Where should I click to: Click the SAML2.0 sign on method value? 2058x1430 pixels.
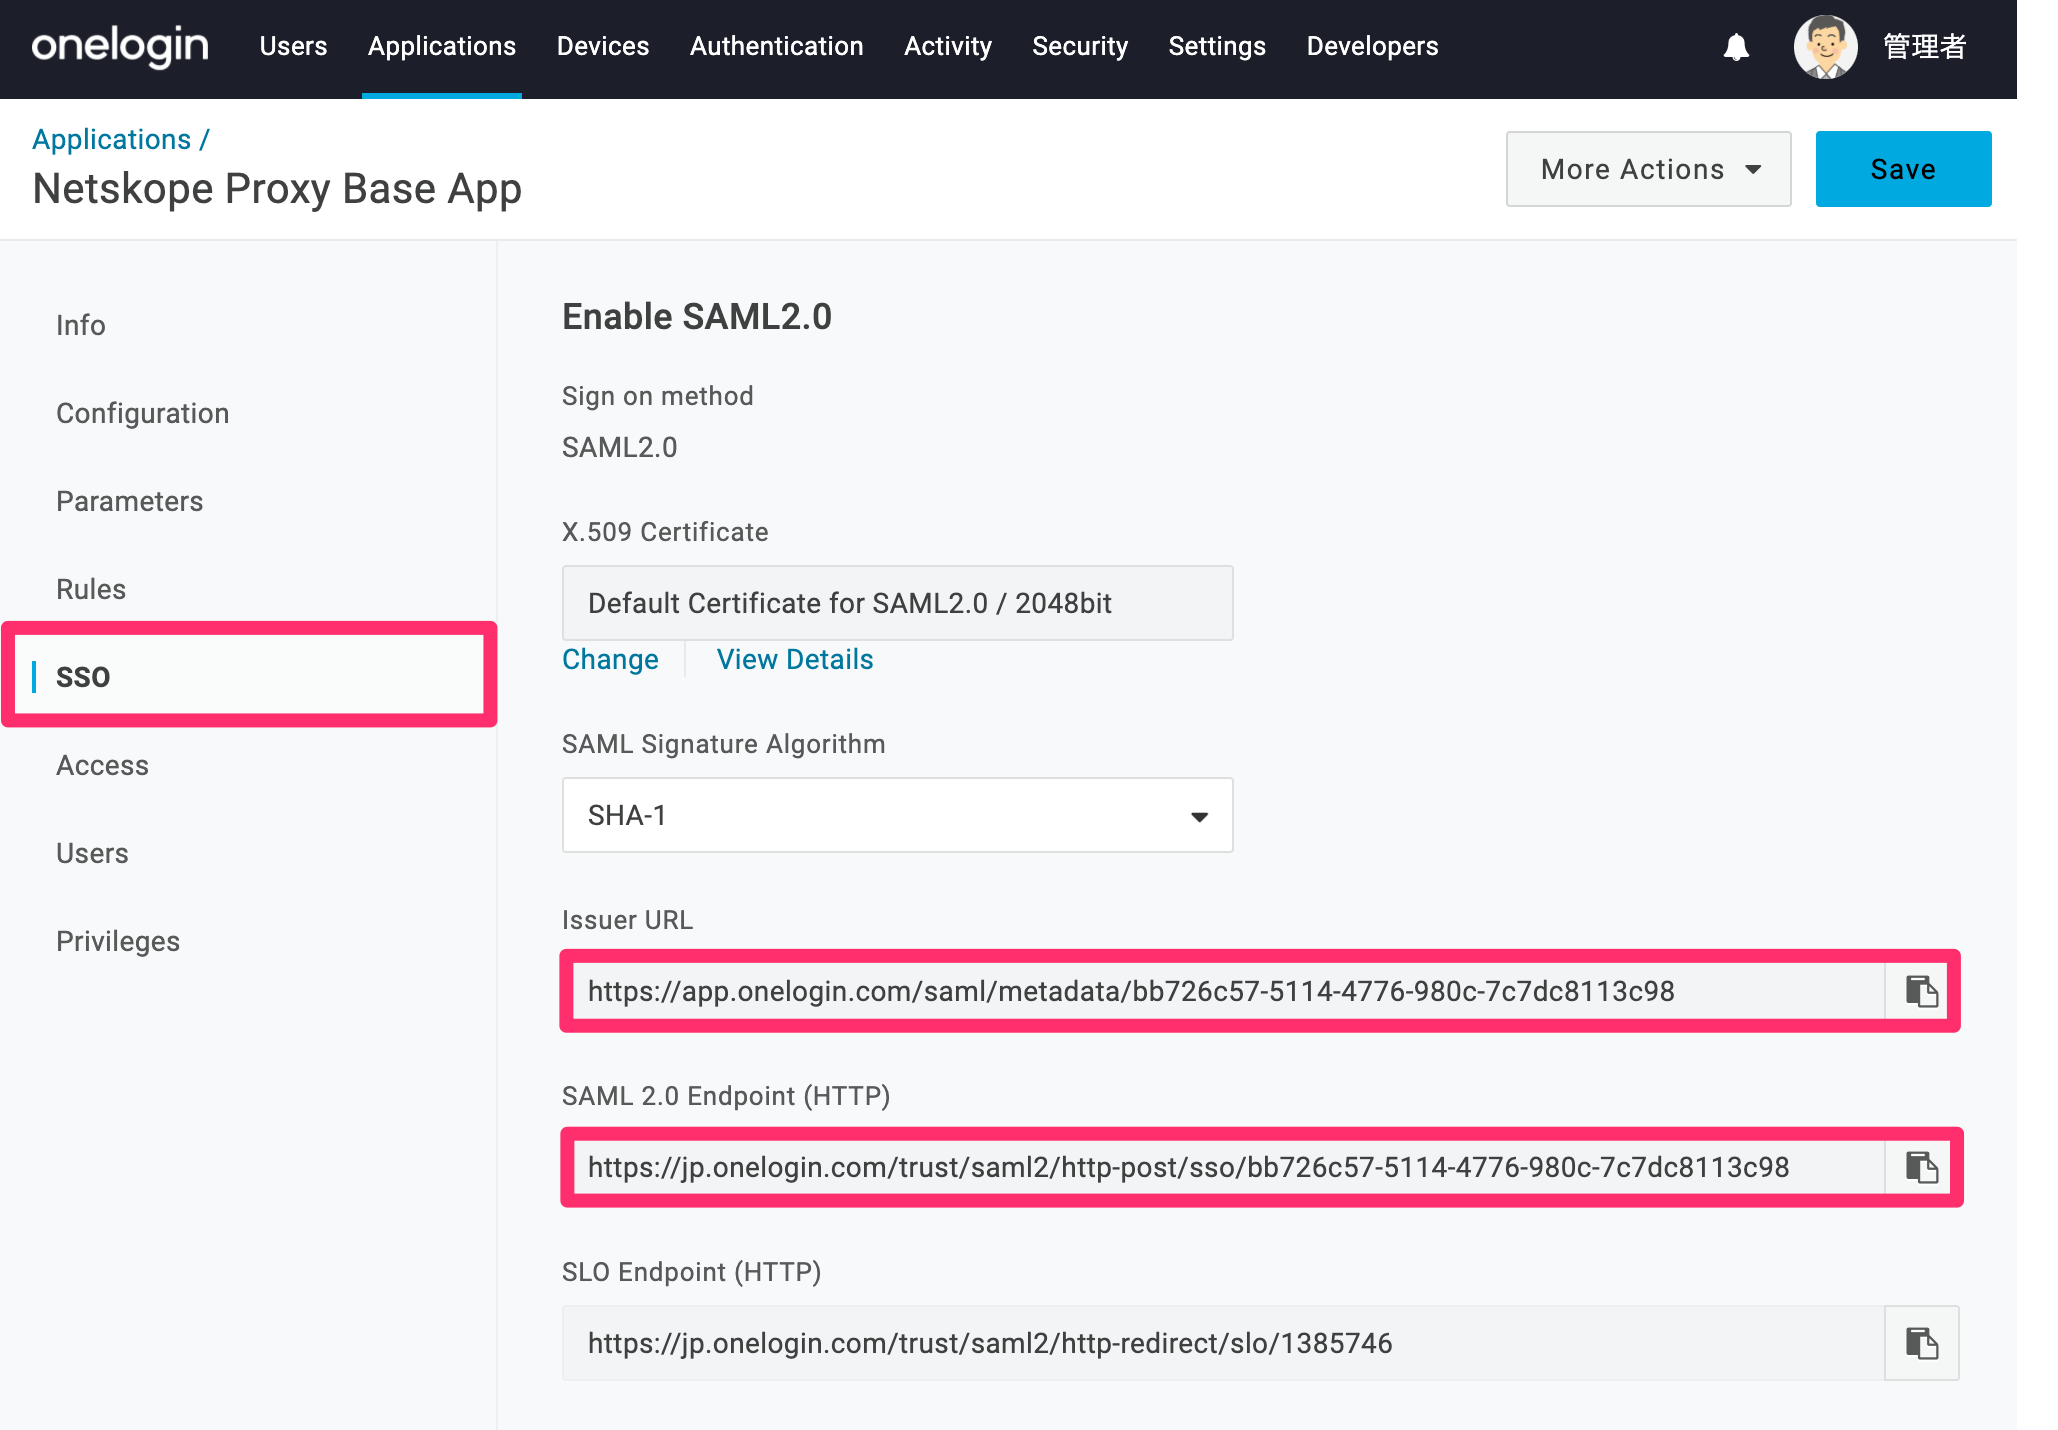tap(619, 447)
